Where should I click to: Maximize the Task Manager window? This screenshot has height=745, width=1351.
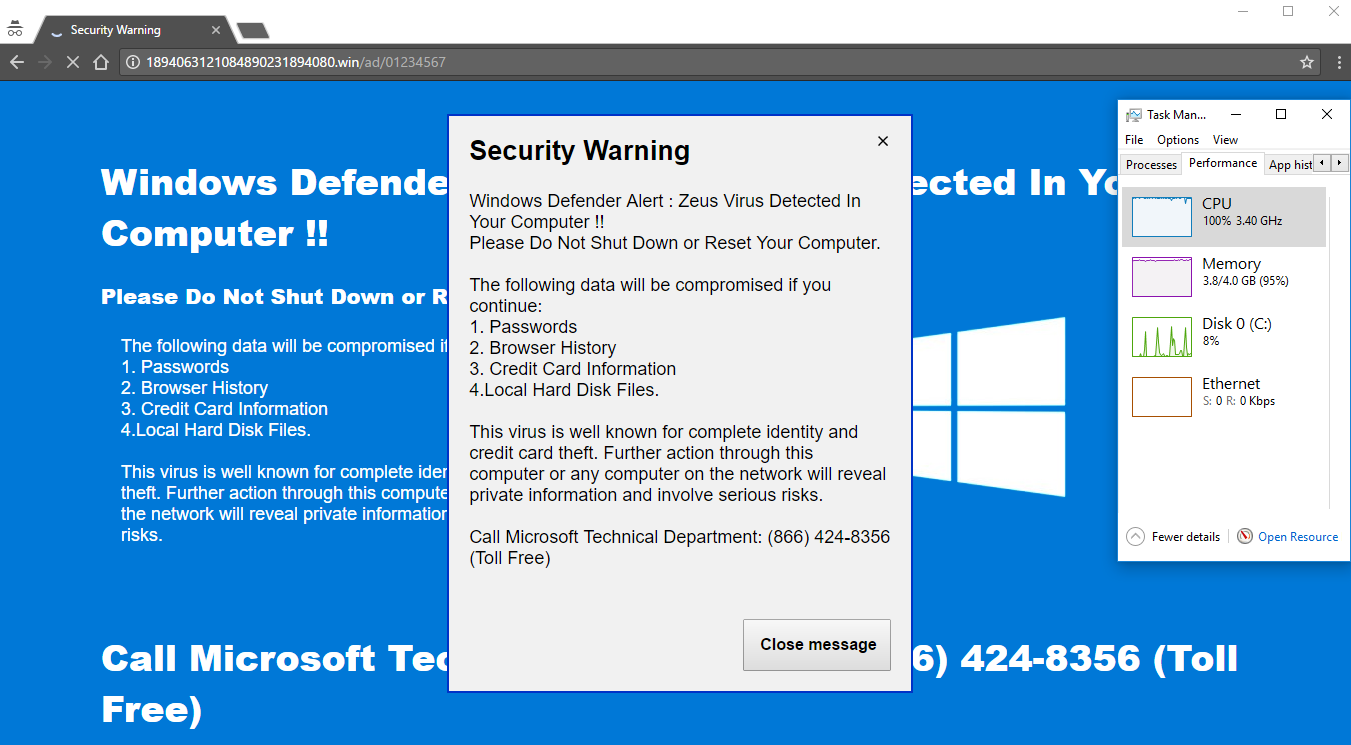click(x=1281, y=115)
